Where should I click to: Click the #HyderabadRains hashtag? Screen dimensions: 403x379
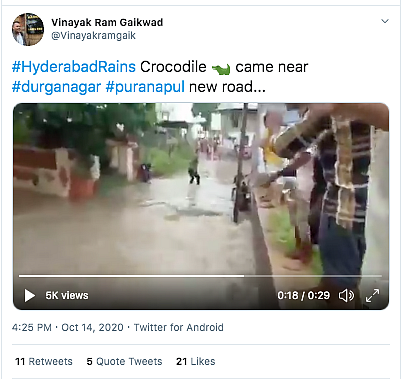74,67
